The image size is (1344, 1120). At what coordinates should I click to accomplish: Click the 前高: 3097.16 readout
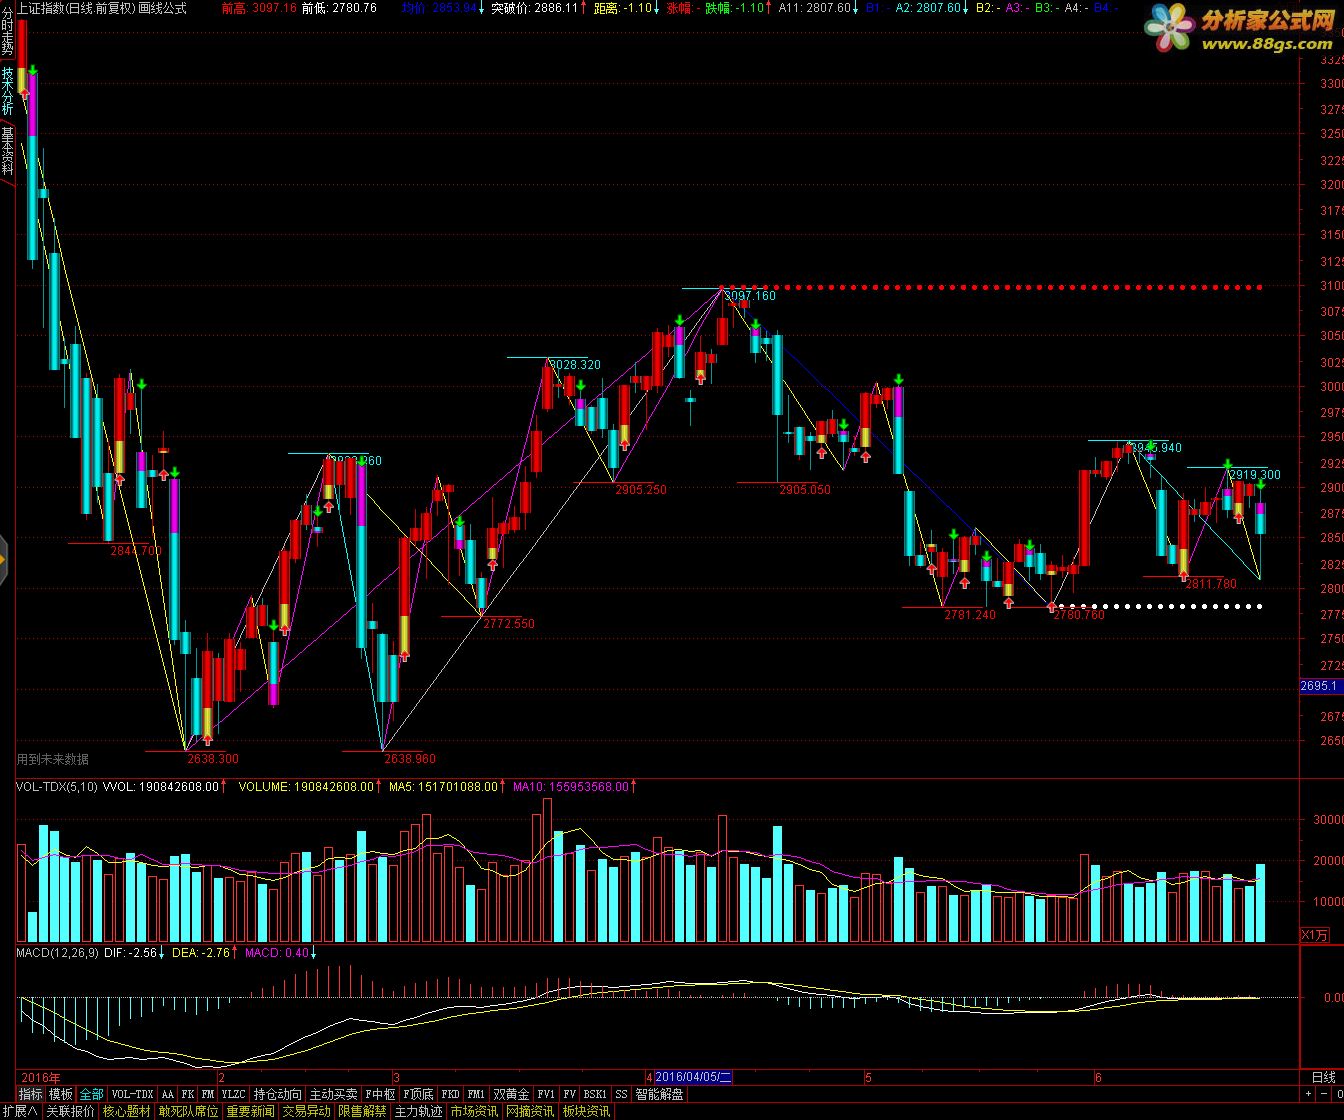click(x=259, y=7)
